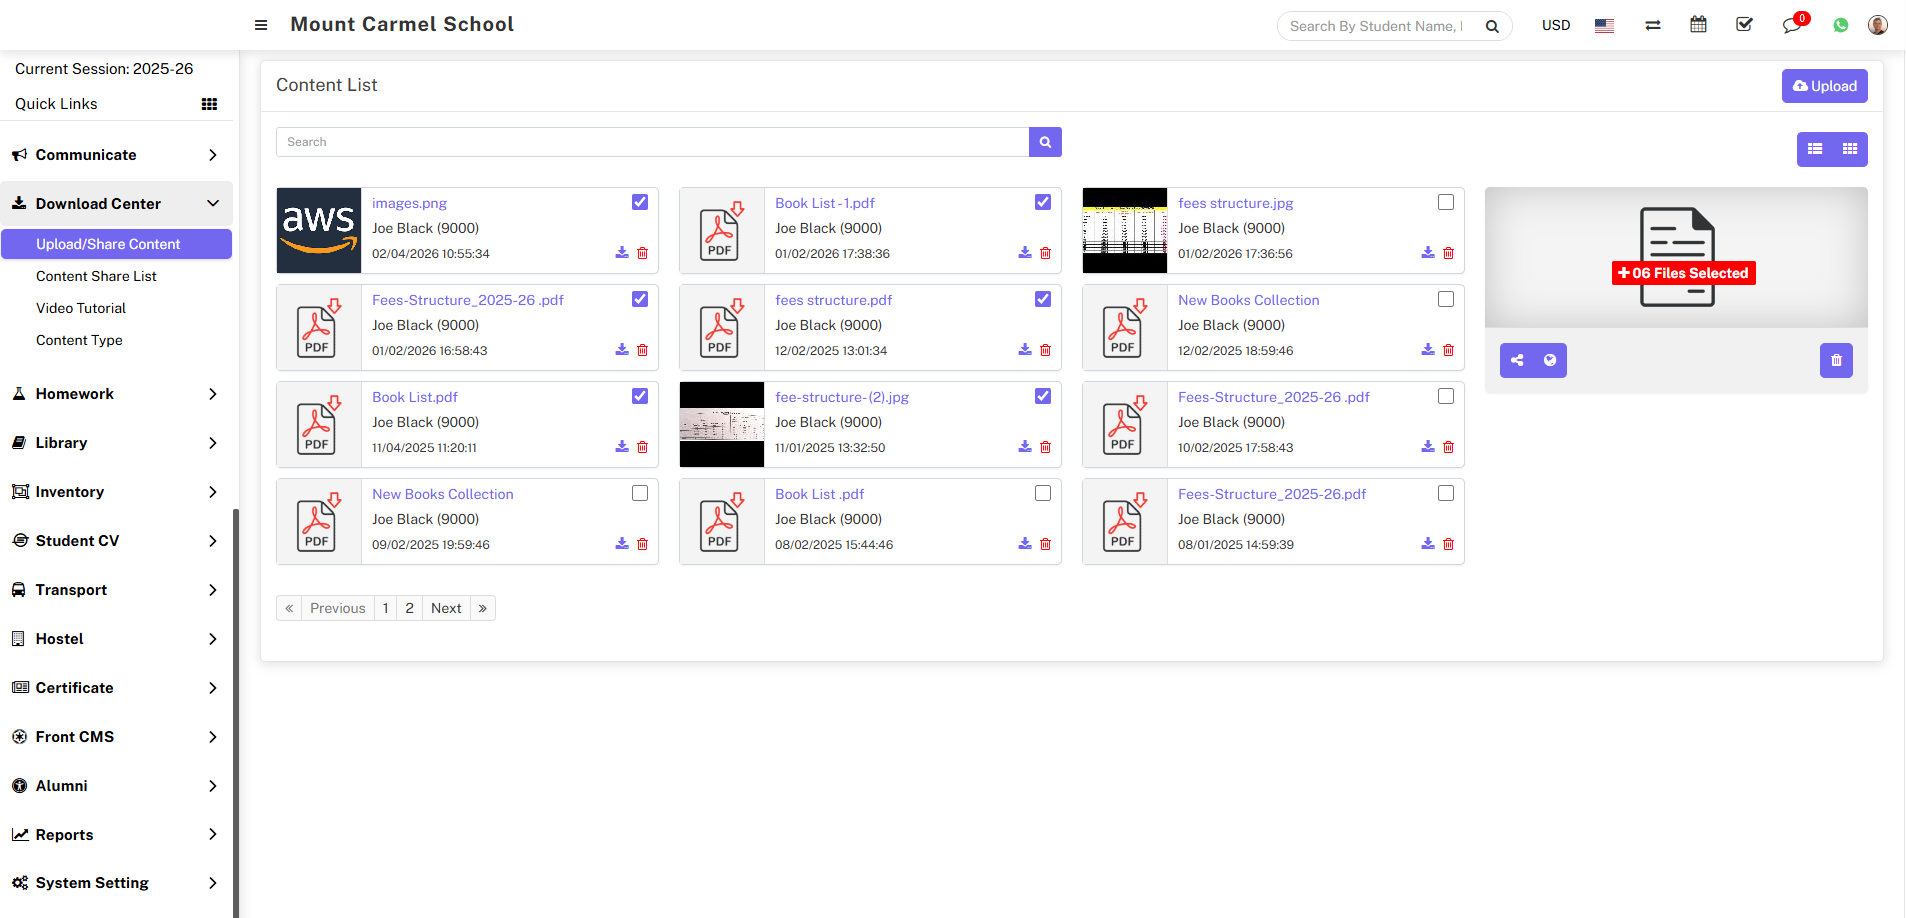Click the Upload button

1824,86
